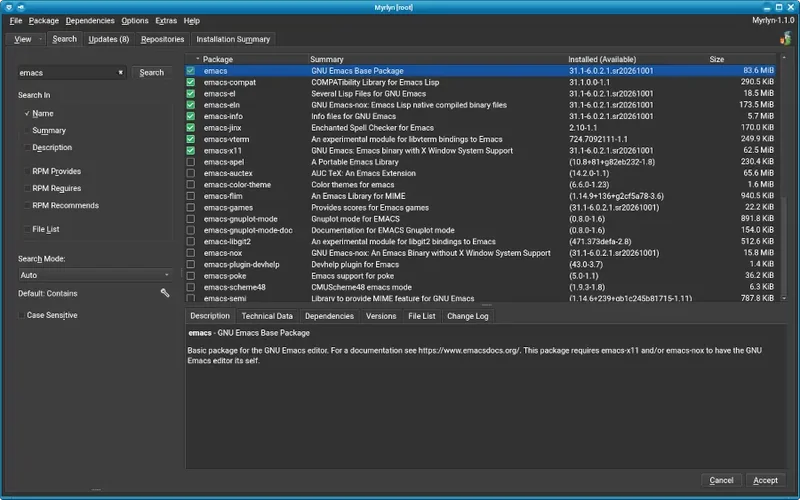Enable the Description search-in checkbox
Screen dimensions: 800x500
pyautogui.click(x=27, y=147)
